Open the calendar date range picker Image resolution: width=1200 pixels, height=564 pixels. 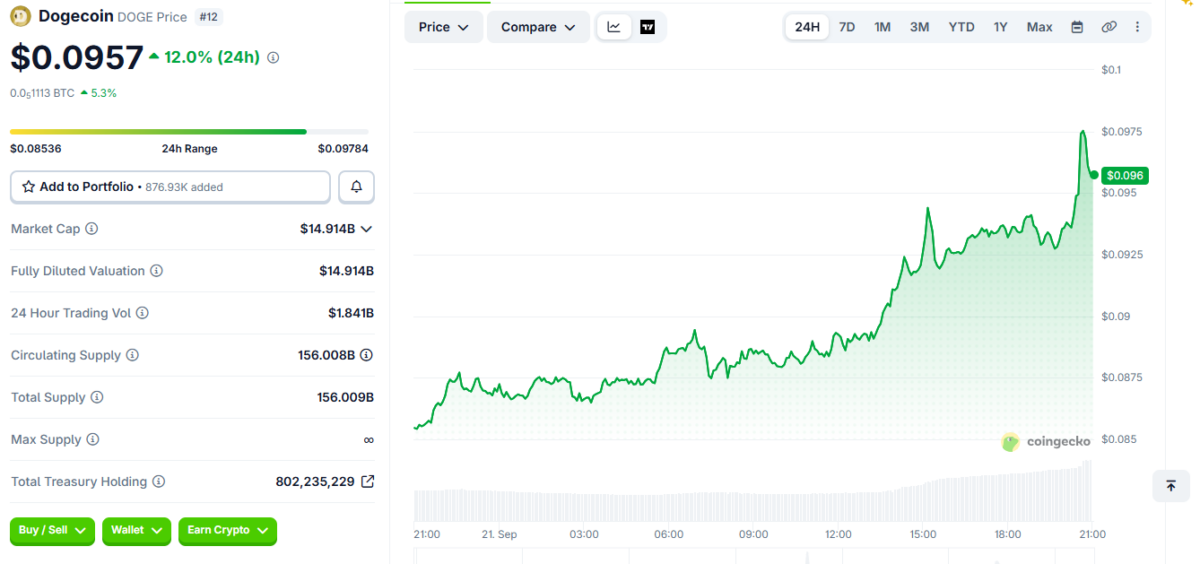pyautogui.click(x=1077, y=27)
